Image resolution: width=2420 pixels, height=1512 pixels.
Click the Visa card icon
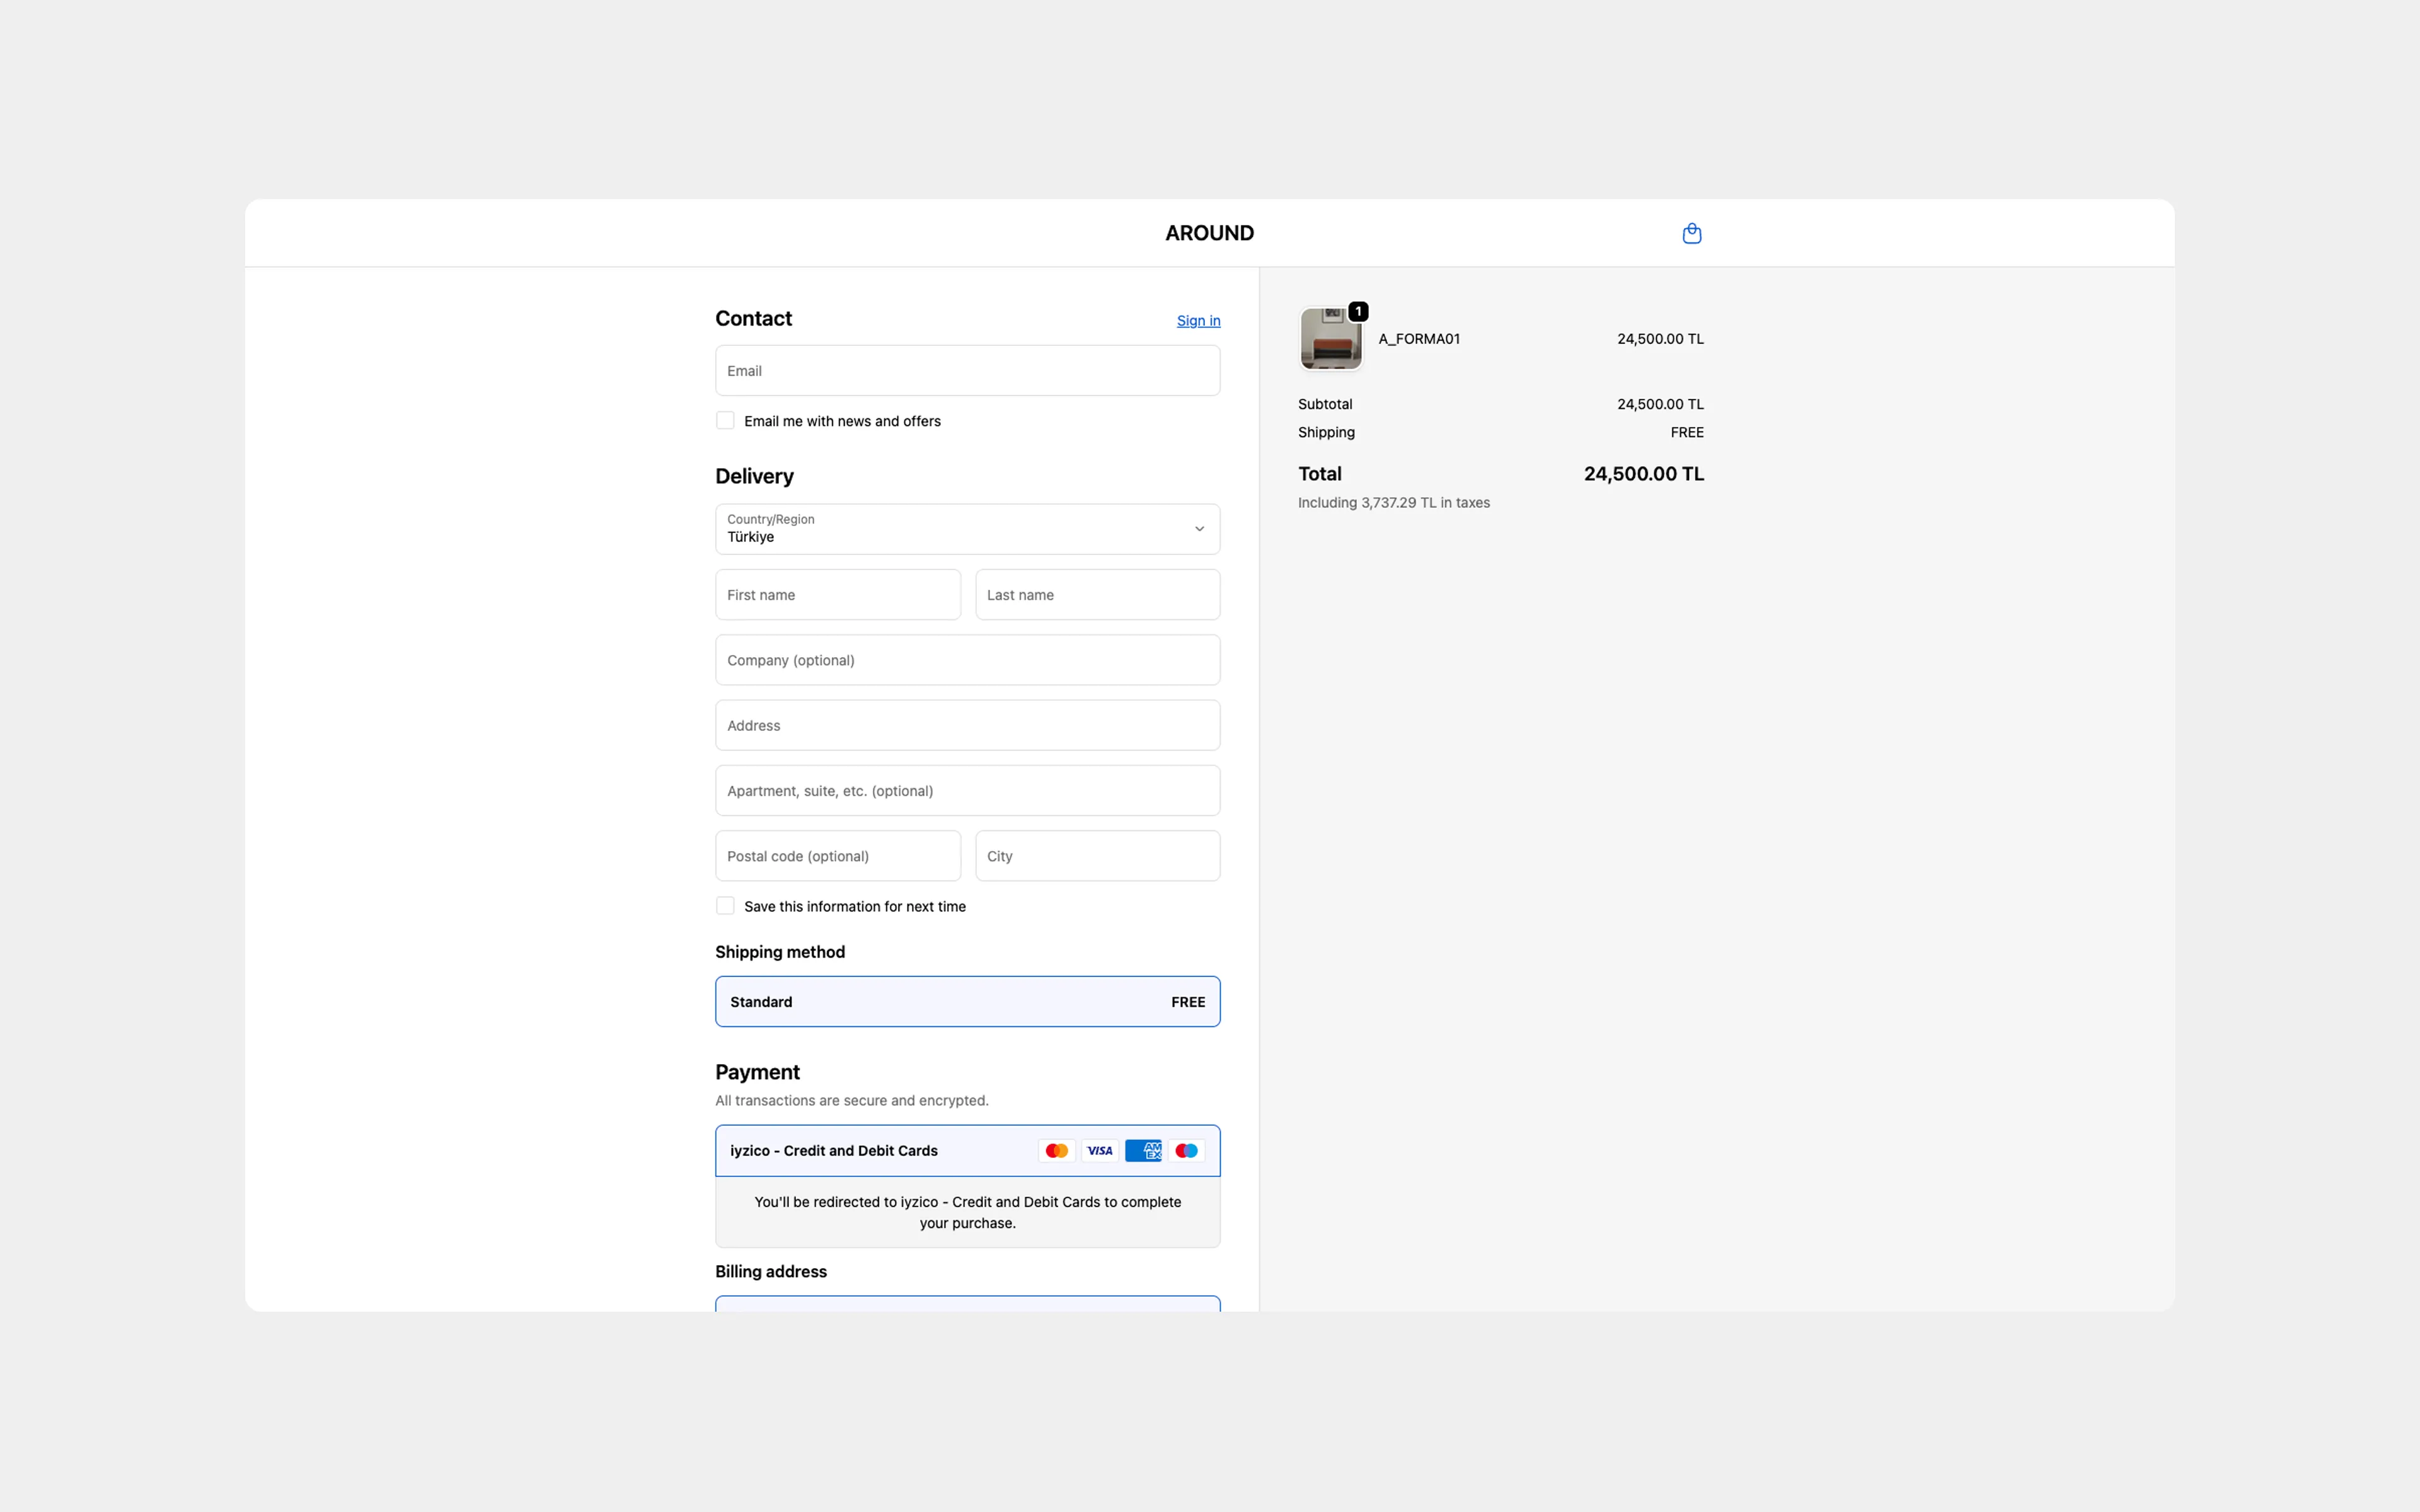pos(1100,1151)
